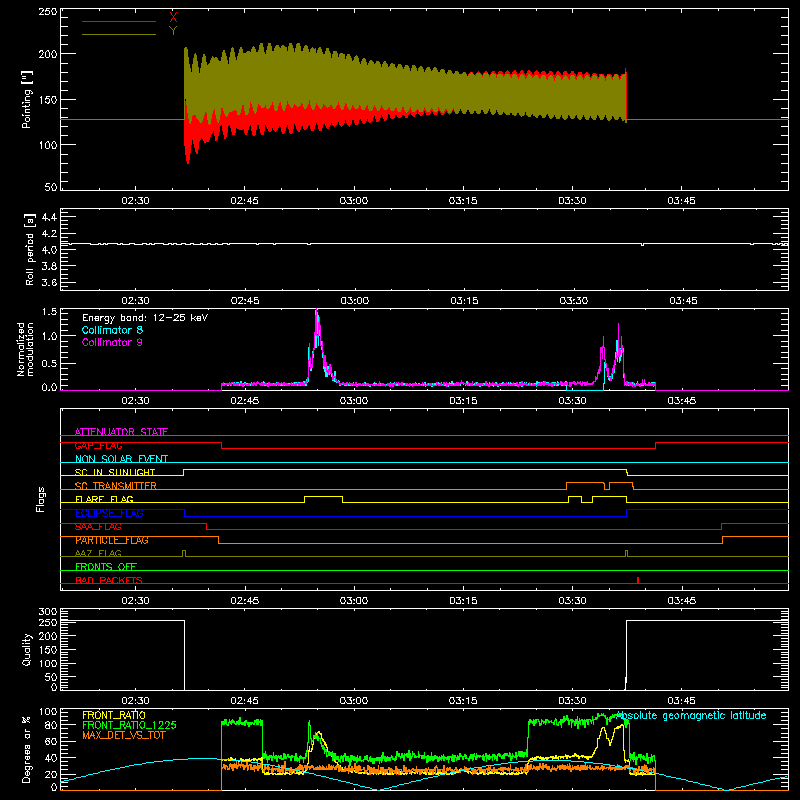Select the 'Degrees or %' axis label
800x800 pixels.
[x=27, y=749]
